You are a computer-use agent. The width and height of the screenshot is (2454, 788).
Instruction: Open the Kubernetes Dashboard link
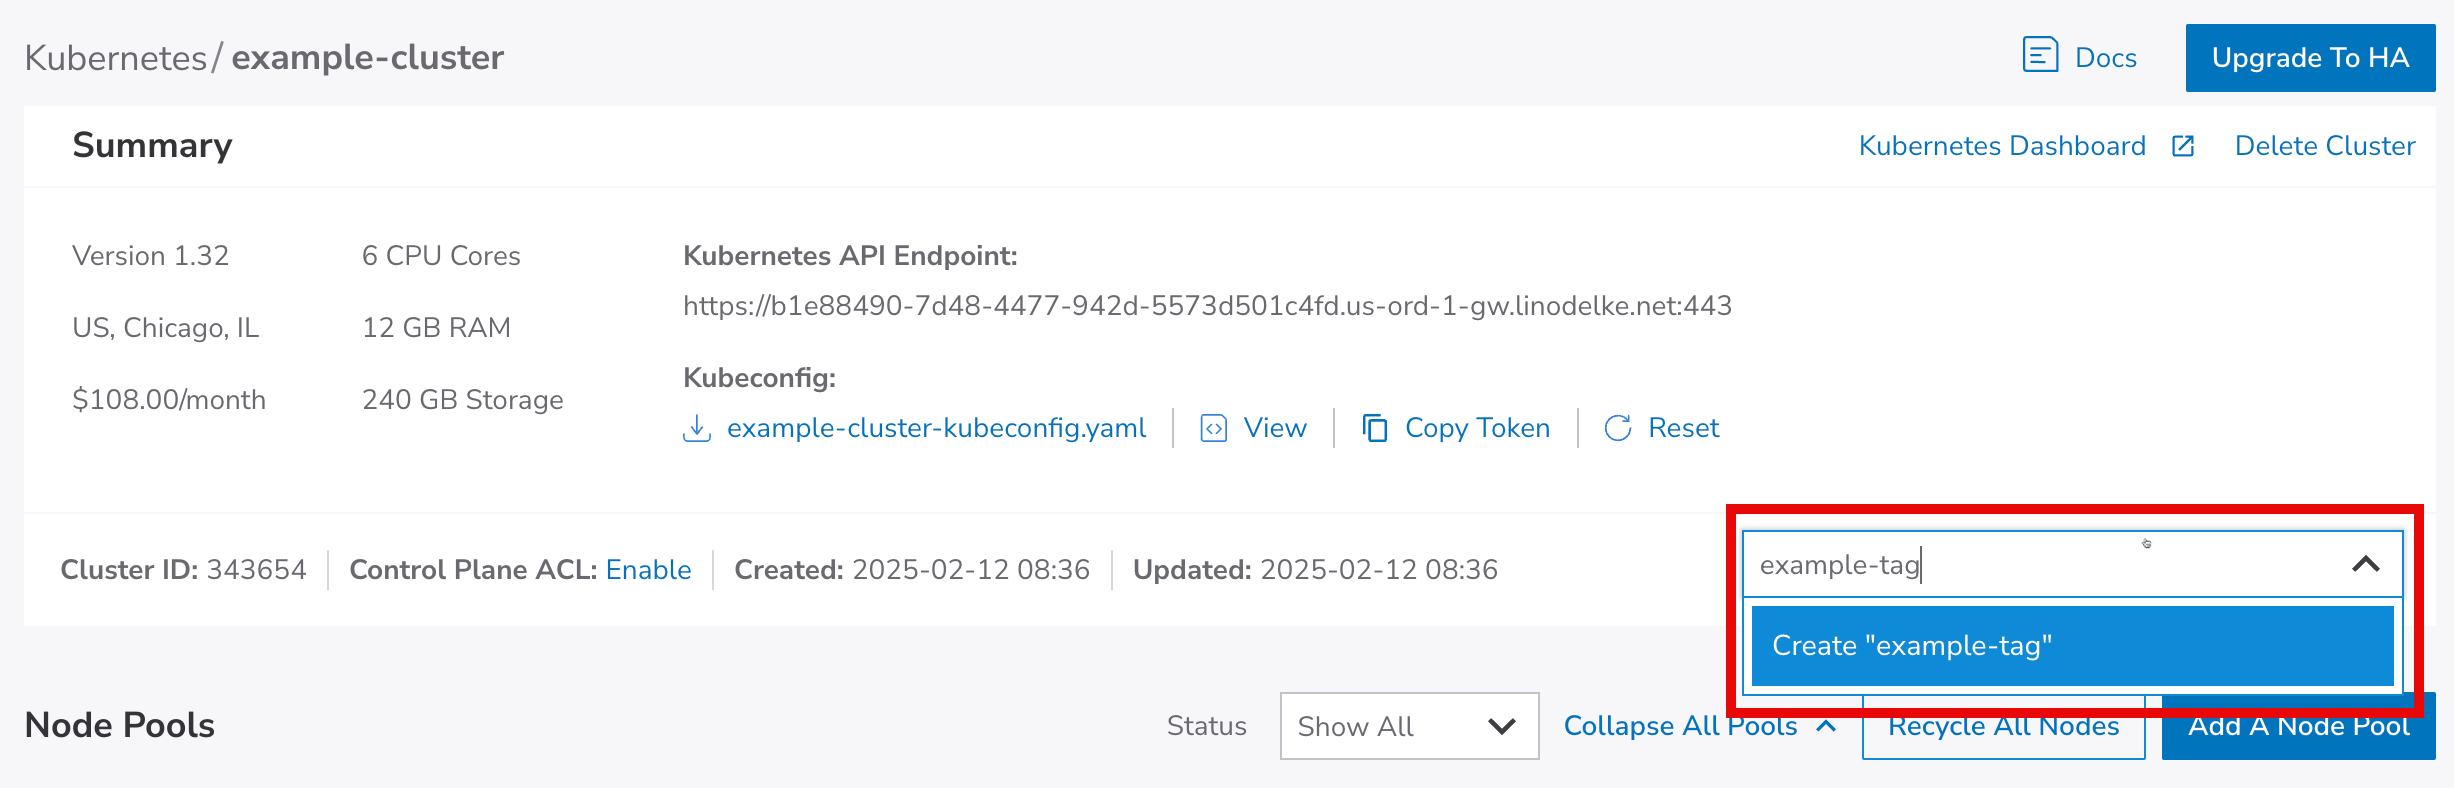pos(2001,147)
